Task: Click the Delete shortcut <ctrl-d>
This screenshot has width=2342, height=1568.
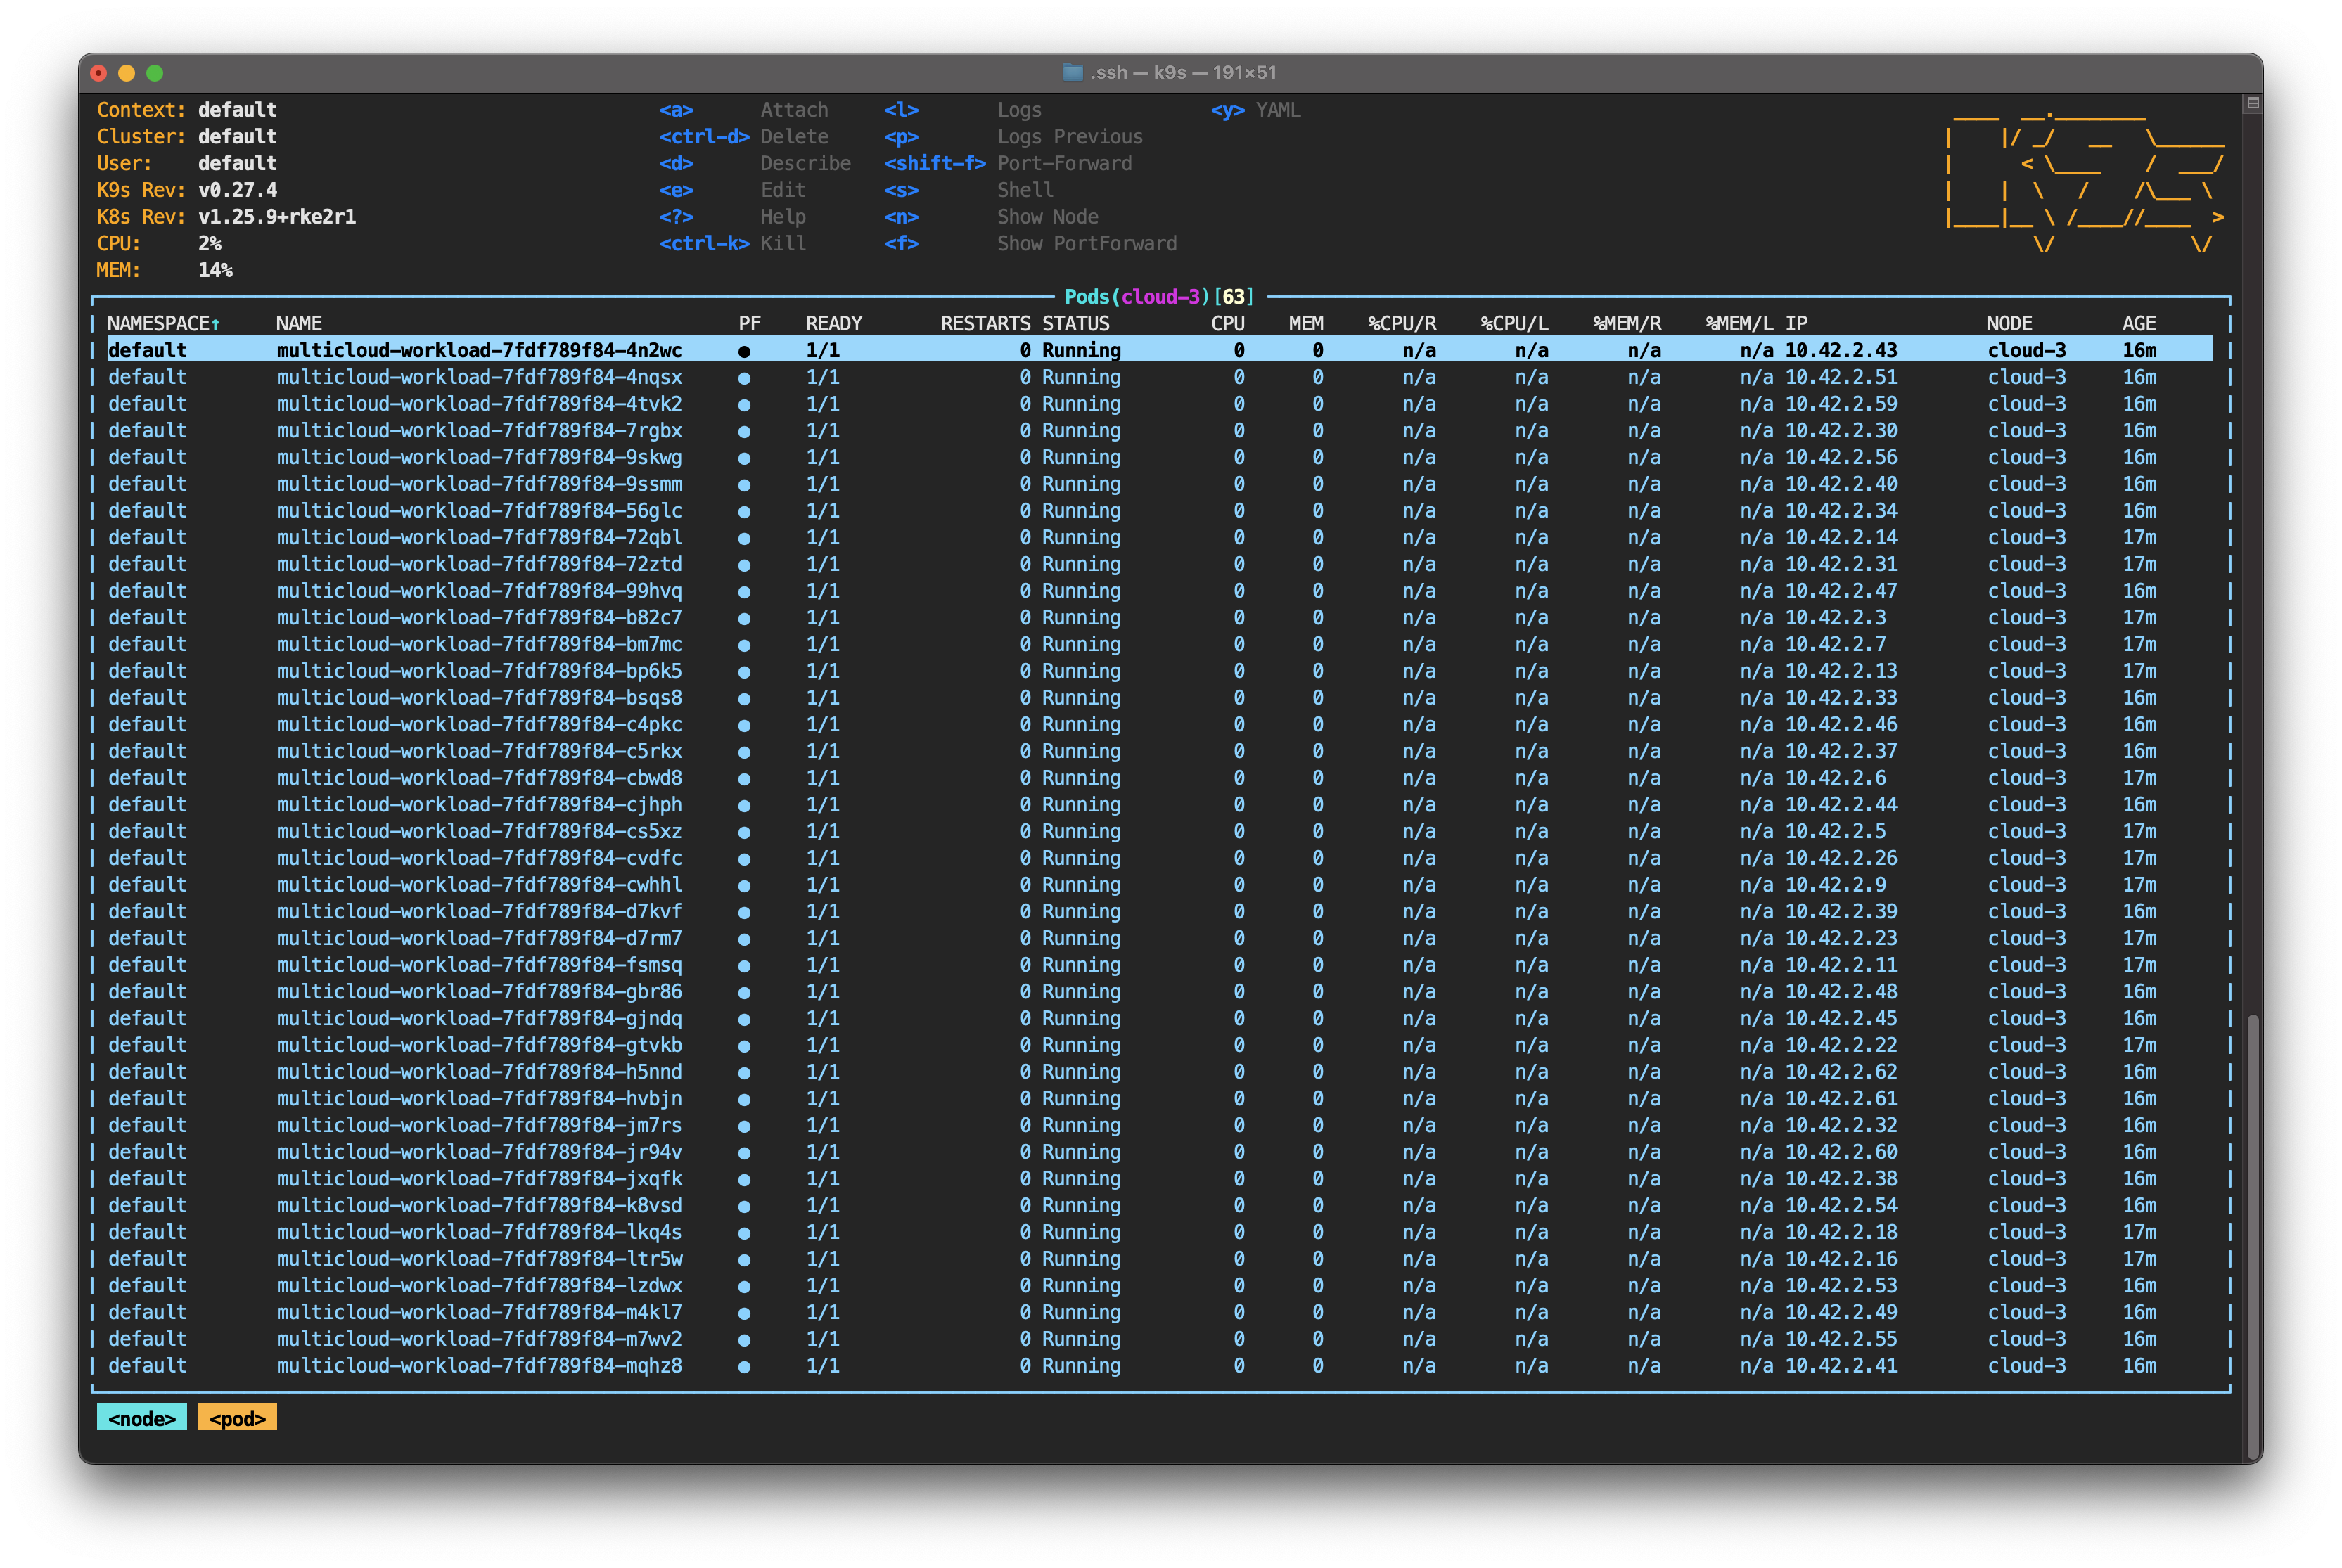Action: click(704, 137)
